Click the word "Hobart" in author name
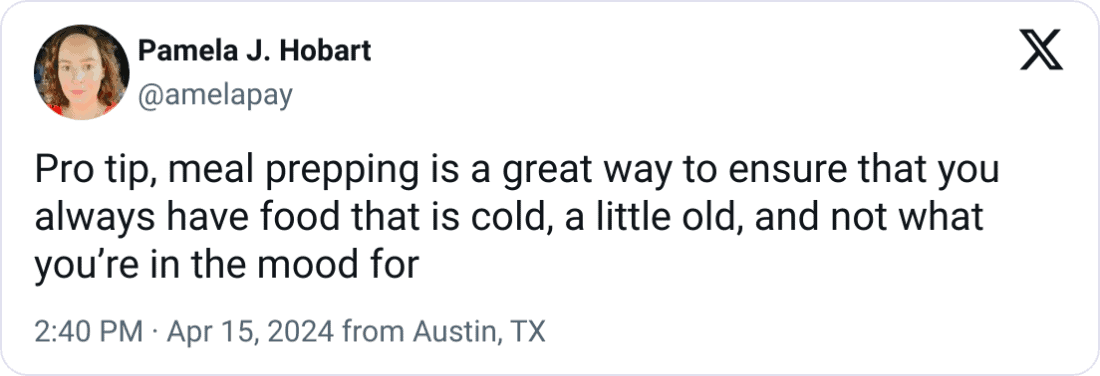Screen dimensions: 1100x376 [328, 51]
